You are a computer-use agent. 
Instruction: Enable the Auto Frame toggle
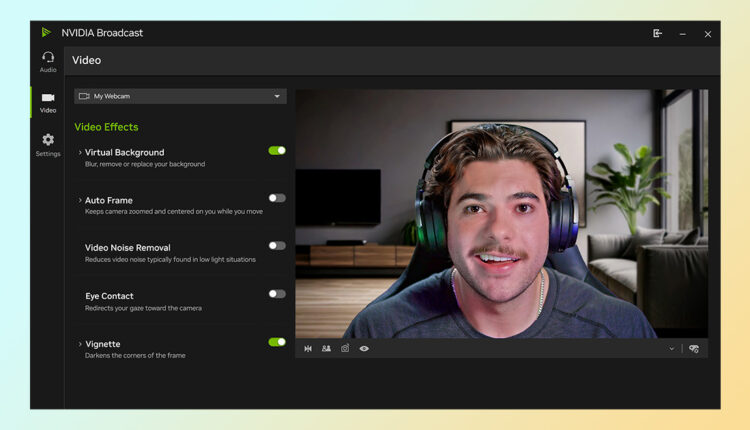click(277, 198)
